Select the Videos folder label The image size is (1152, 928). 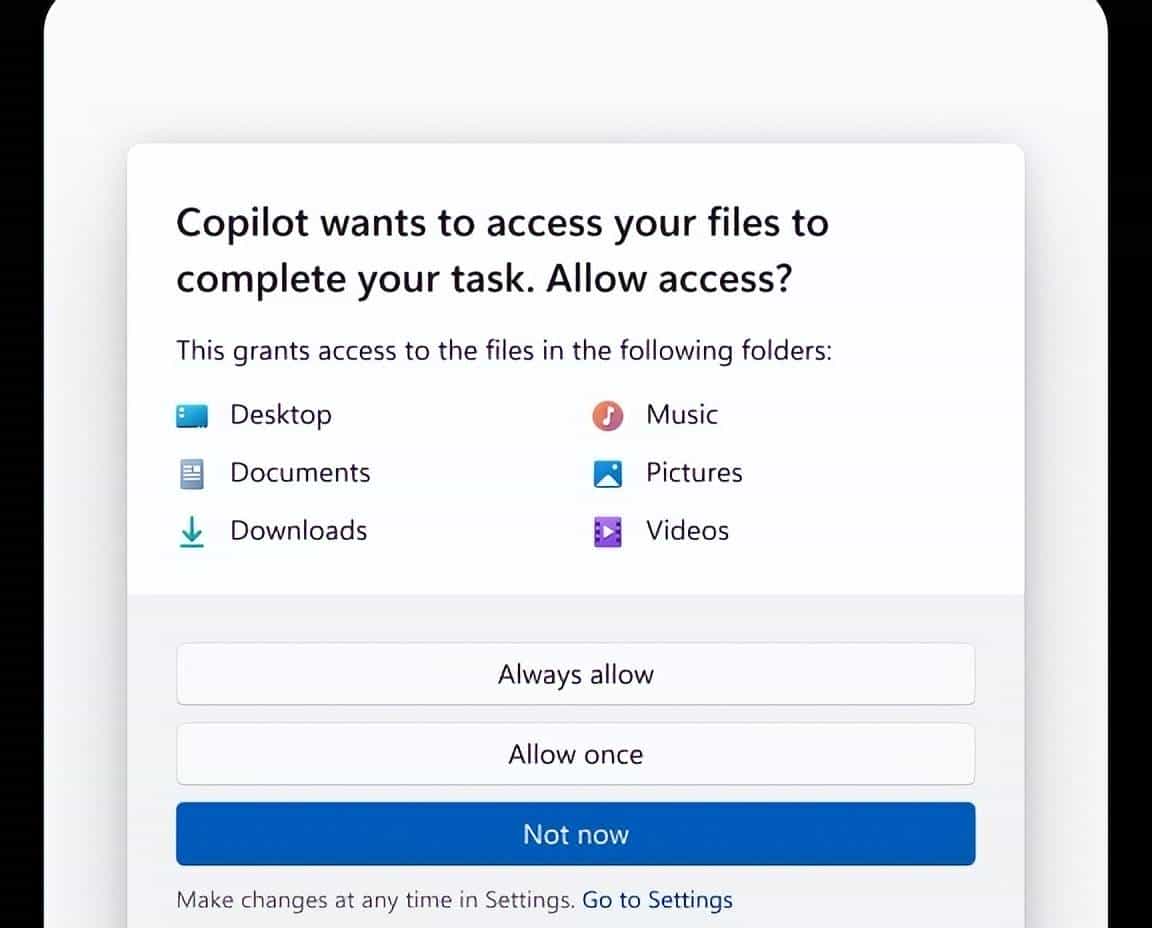(687, 531)
